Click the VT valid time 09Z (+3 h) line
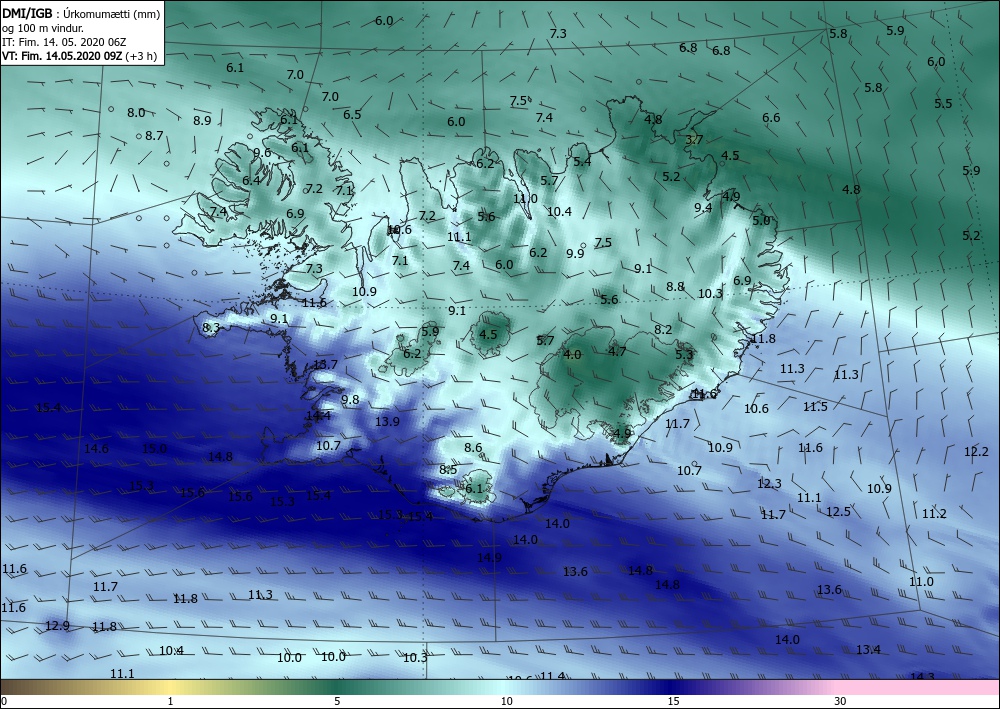The height and width of the screenshot is (709, 1000). click(x=80, y=55)
